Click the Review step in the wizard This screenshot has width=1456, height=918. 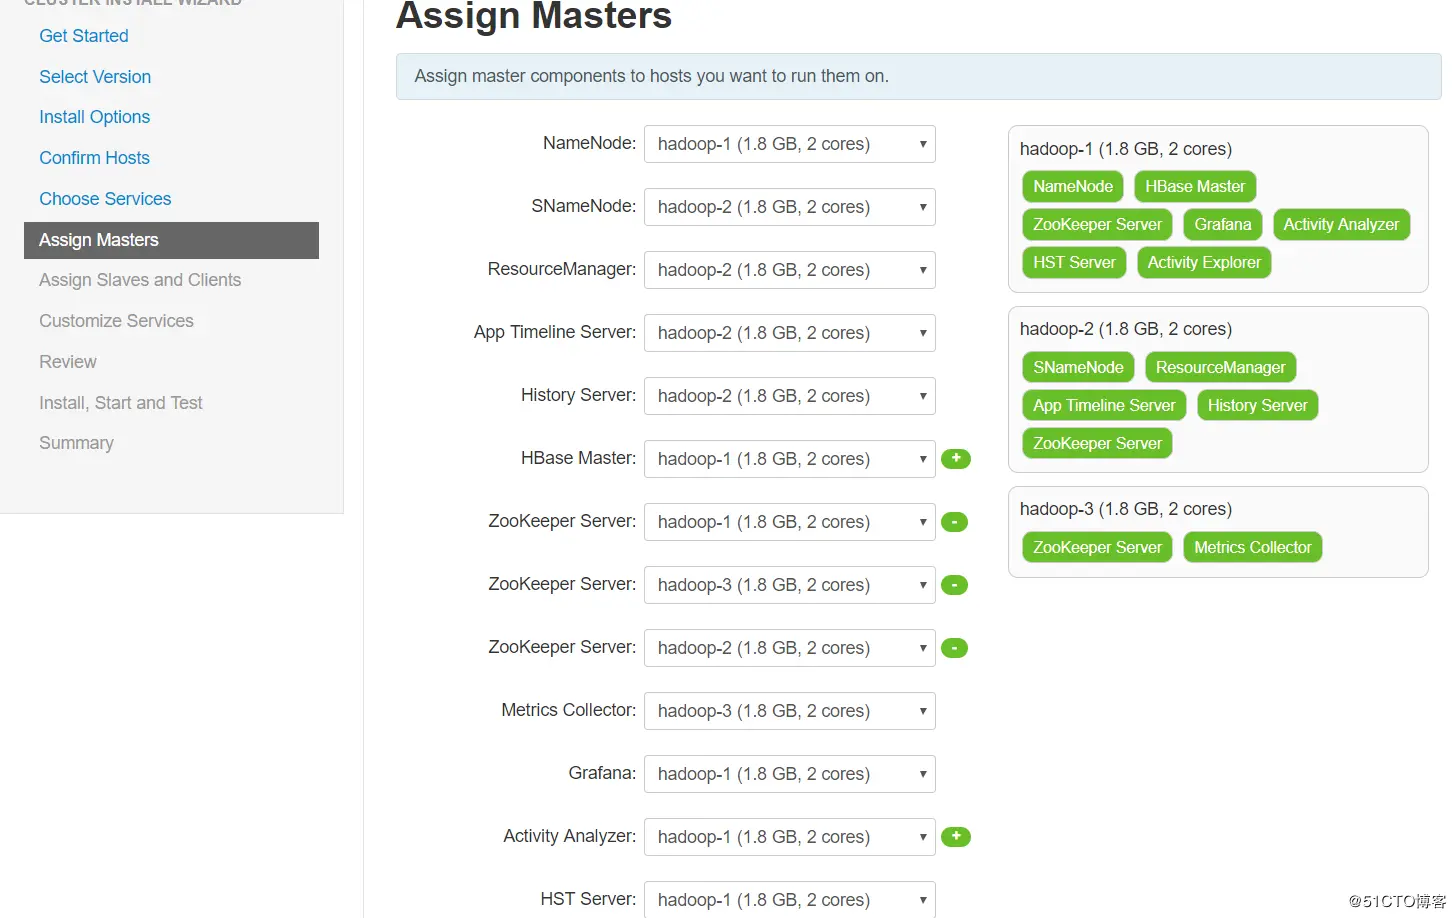click(68, 362)
